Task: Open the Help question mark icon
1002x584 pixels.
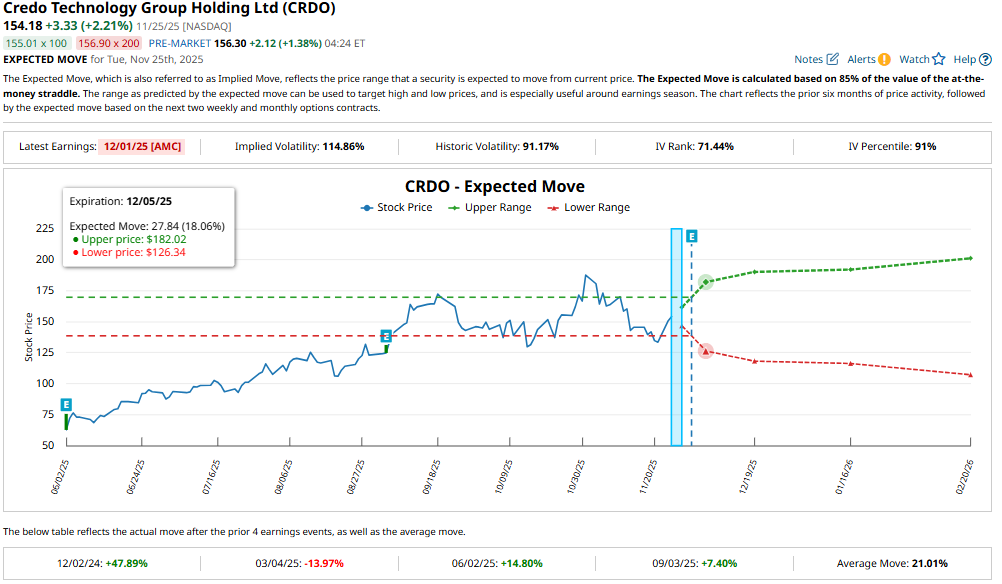Action: click(985, 60)
